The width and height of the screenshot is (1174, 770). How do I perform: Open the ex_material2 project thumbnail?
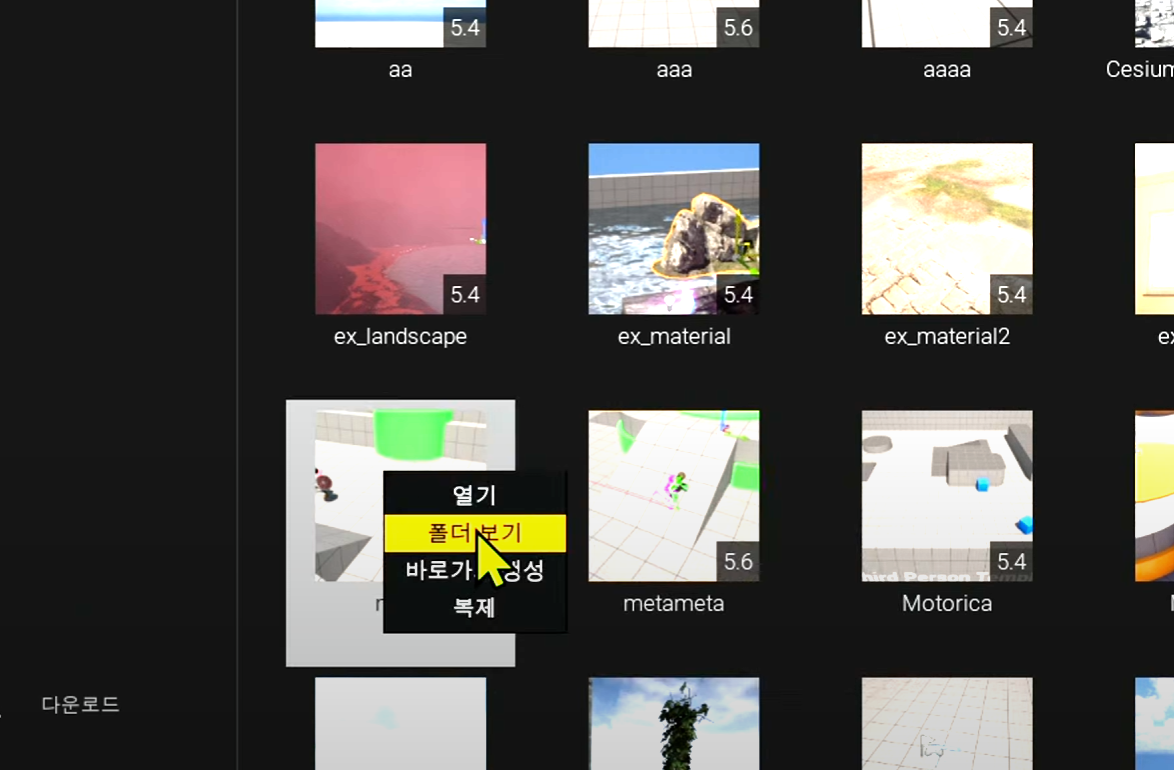947,228
